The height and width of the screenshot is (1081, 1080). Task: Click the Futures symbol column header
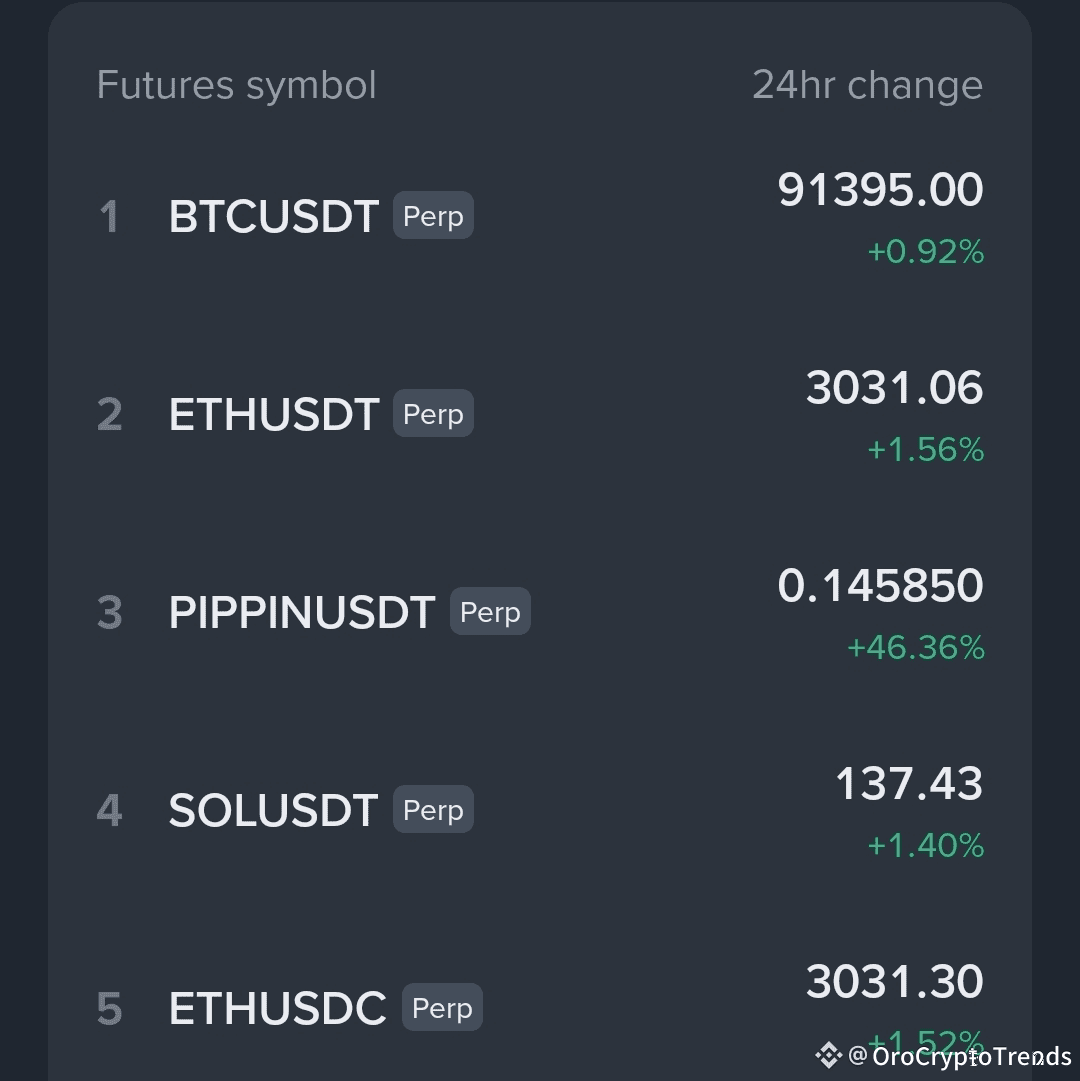(x=236, y=86)
